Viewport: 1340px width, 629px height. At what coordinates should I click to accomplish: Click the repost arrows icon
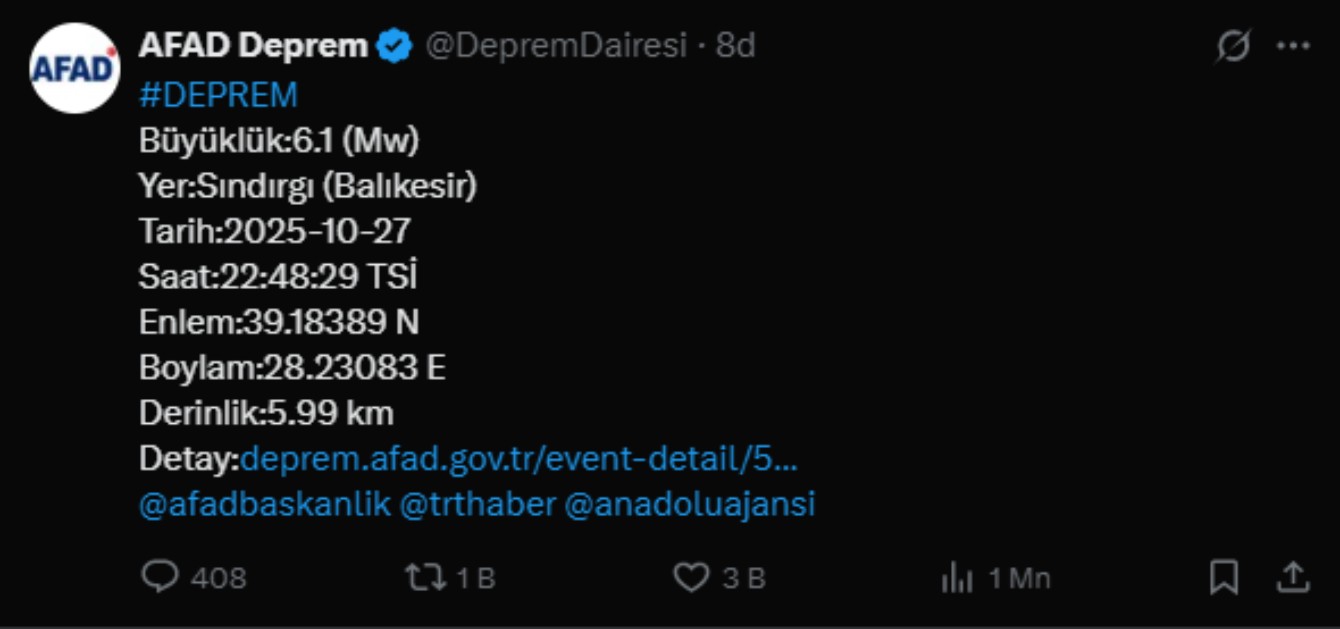[x=424, y=577]
